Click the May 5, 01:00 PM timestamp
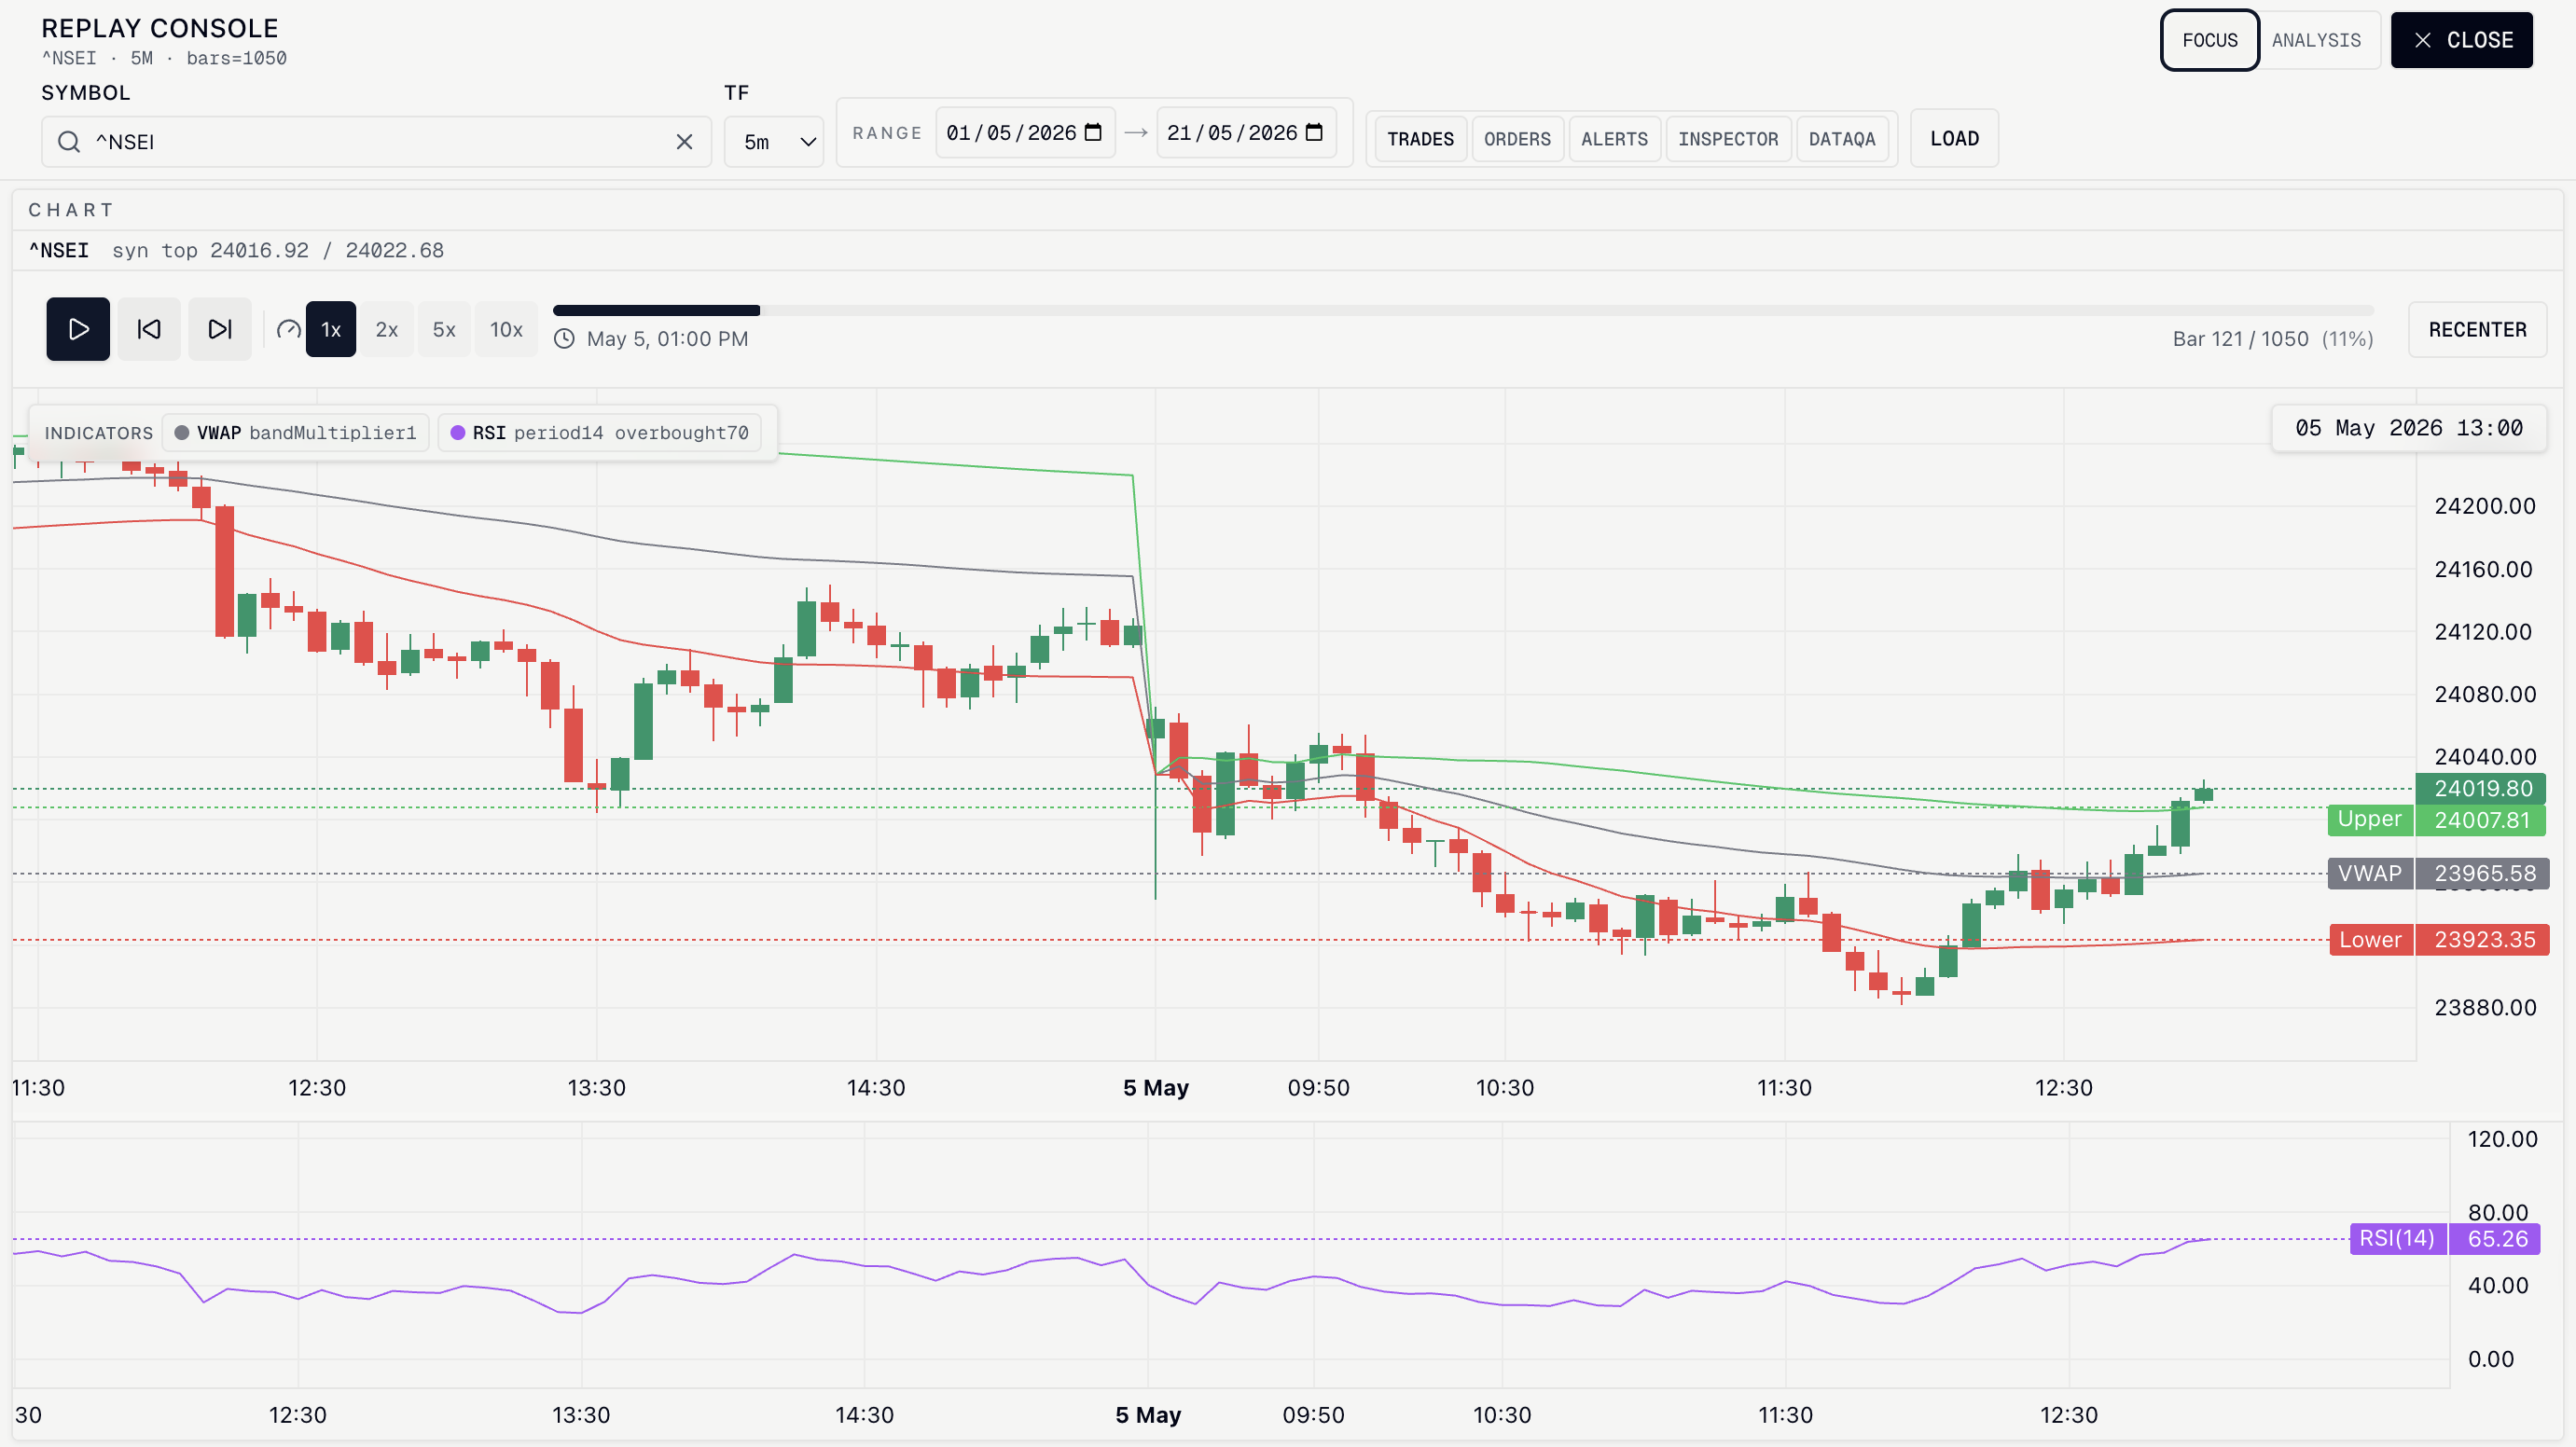The image size is (2576, 1447). click(667, 339)
